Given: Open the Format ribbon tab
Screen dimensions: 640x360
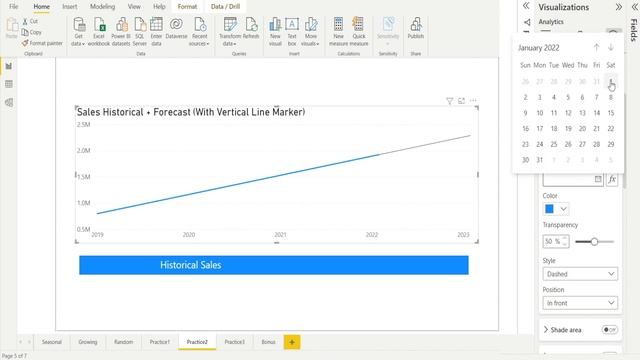Looking at the screenshot, I should coord(187,7).
